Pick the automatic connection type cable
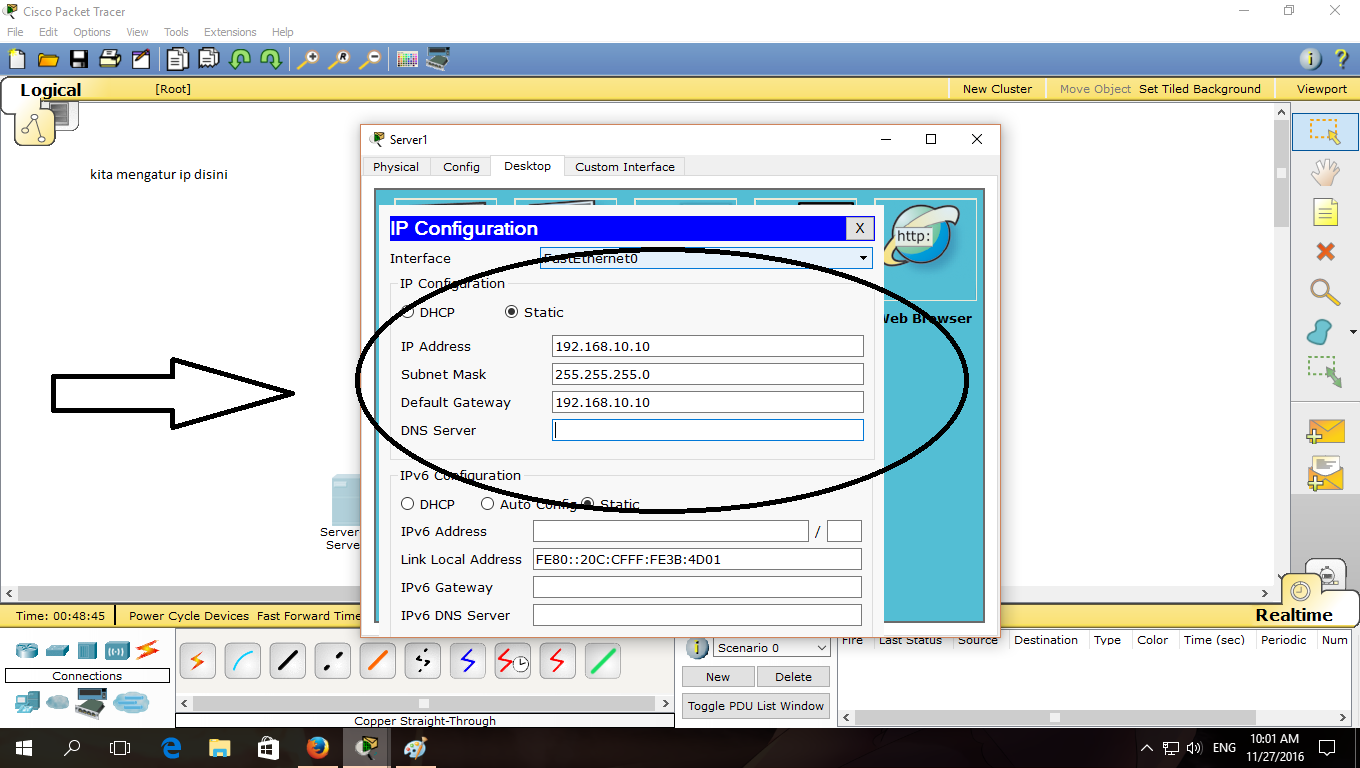 [197, 660]
